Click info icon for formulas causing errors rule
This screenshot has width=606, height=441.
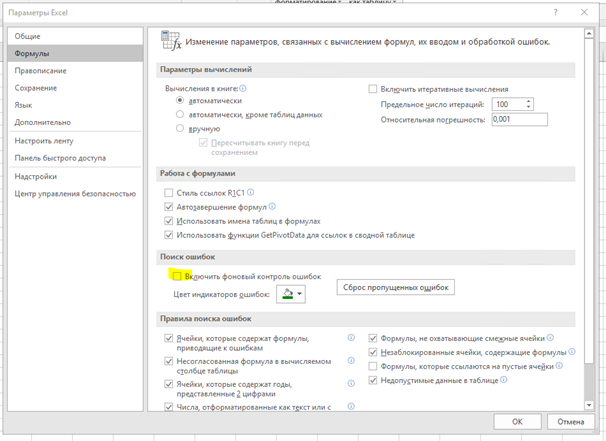click(x=351, y=337)
